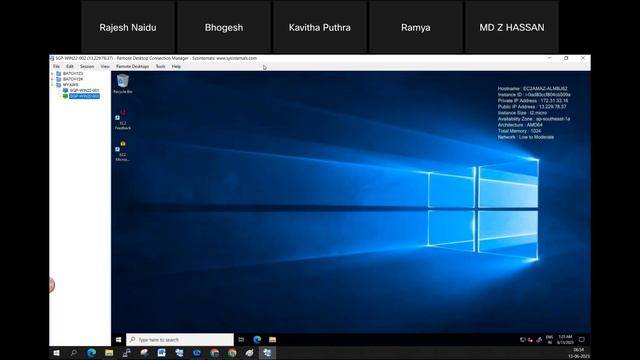Viewport: 640px width, 360px height.
Task: Select server SGP-WIN22-001 in tree
Action: [x=84, y=90]
